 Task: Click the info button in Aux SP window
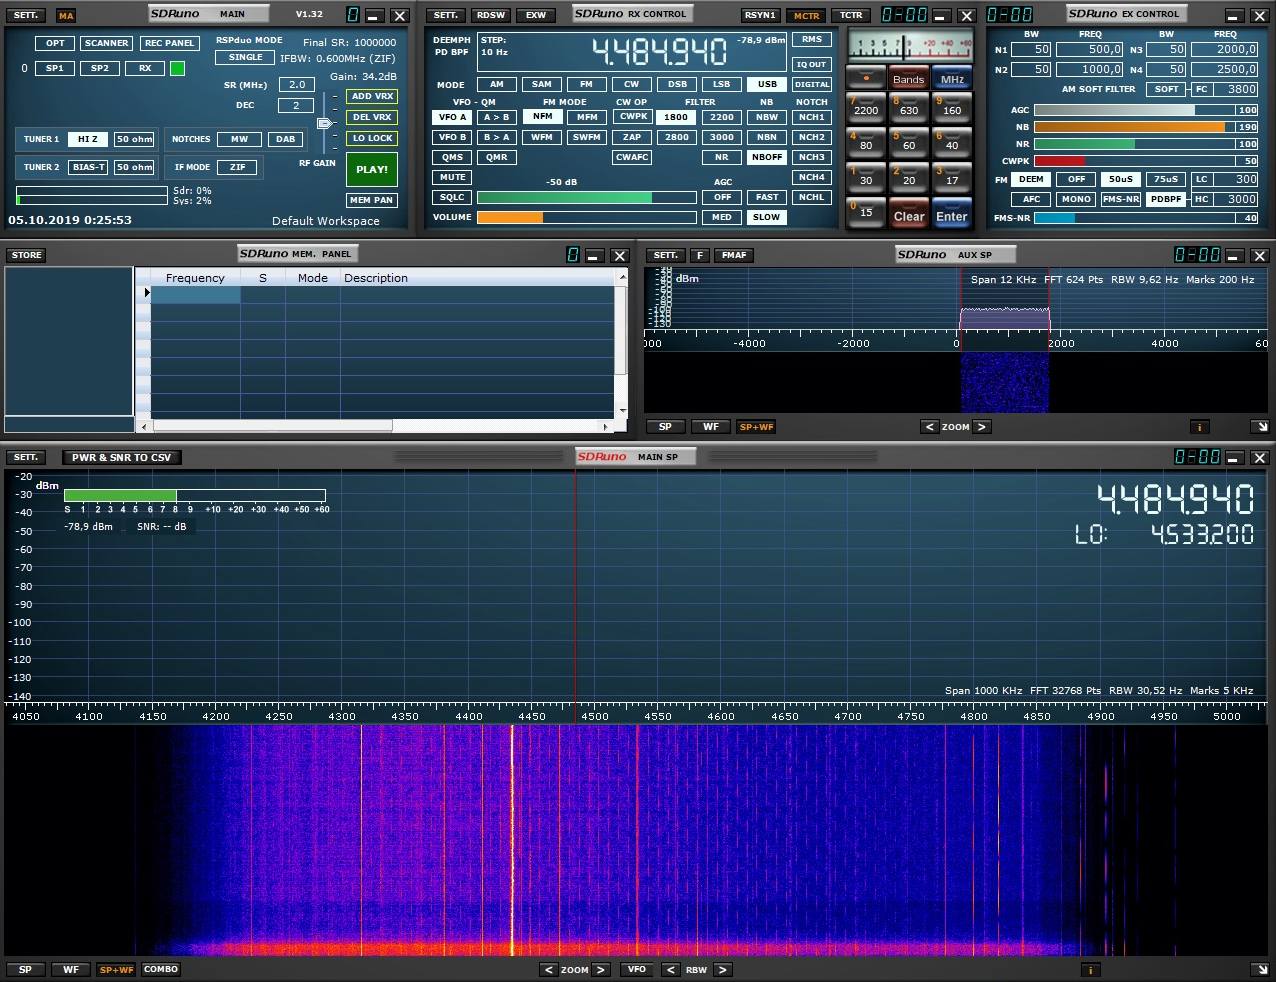[x=1199, y=427]
